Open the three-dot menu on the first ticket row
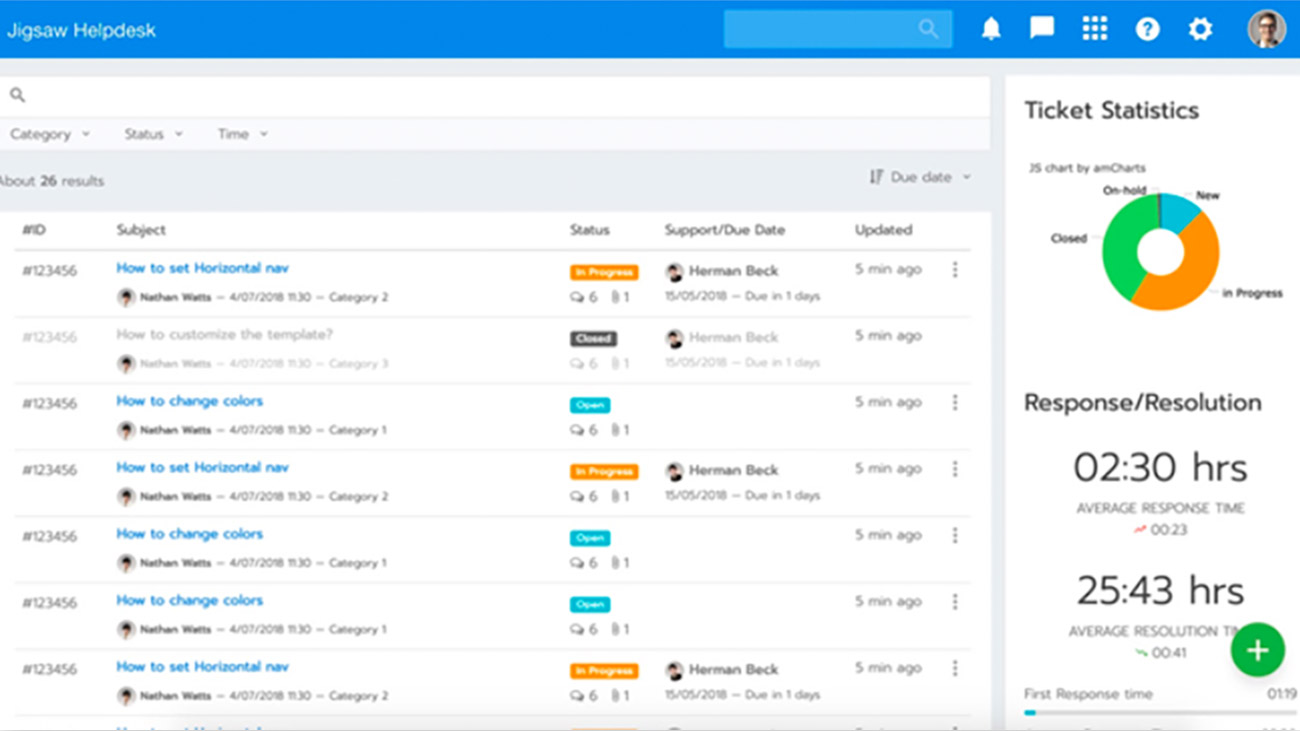This screenshot has height=731, width=1300. click(x=955, y=270)
